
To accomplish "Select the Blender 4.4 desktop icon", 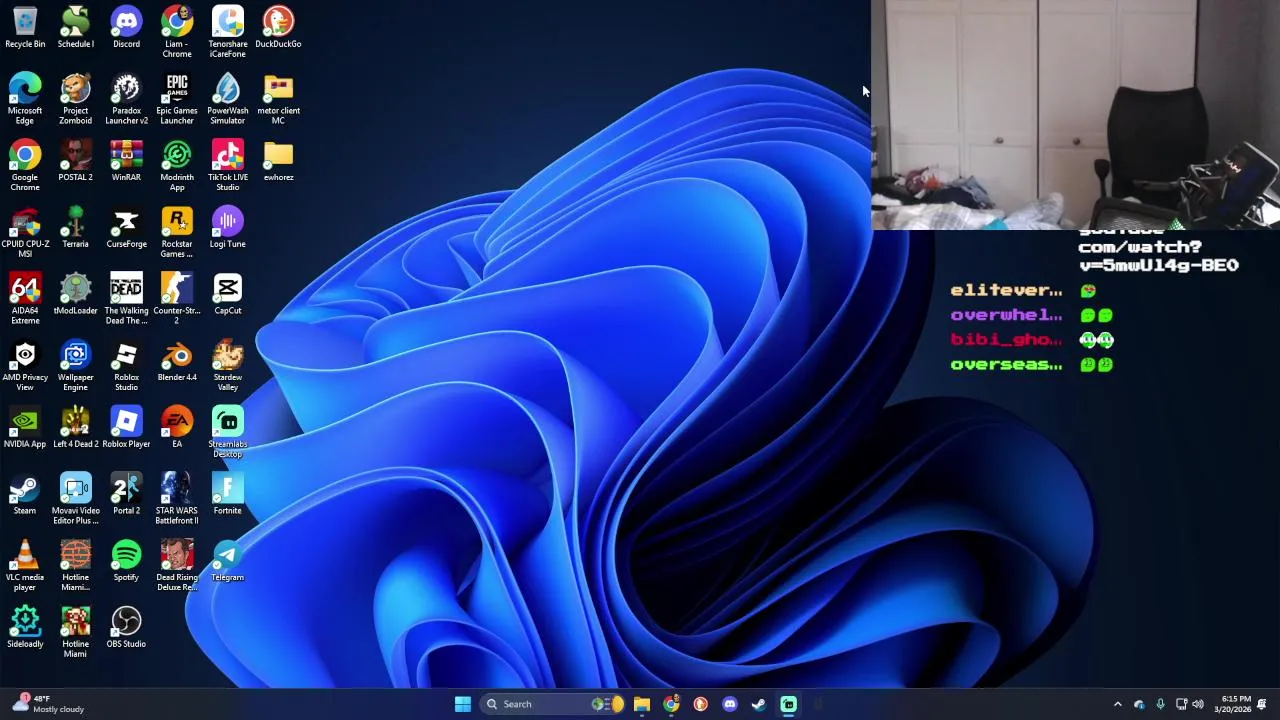I will 177,361.
